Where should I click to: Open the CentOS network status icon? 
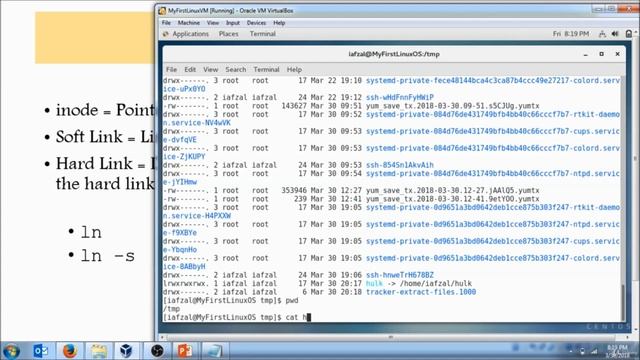tap(602, 34)
